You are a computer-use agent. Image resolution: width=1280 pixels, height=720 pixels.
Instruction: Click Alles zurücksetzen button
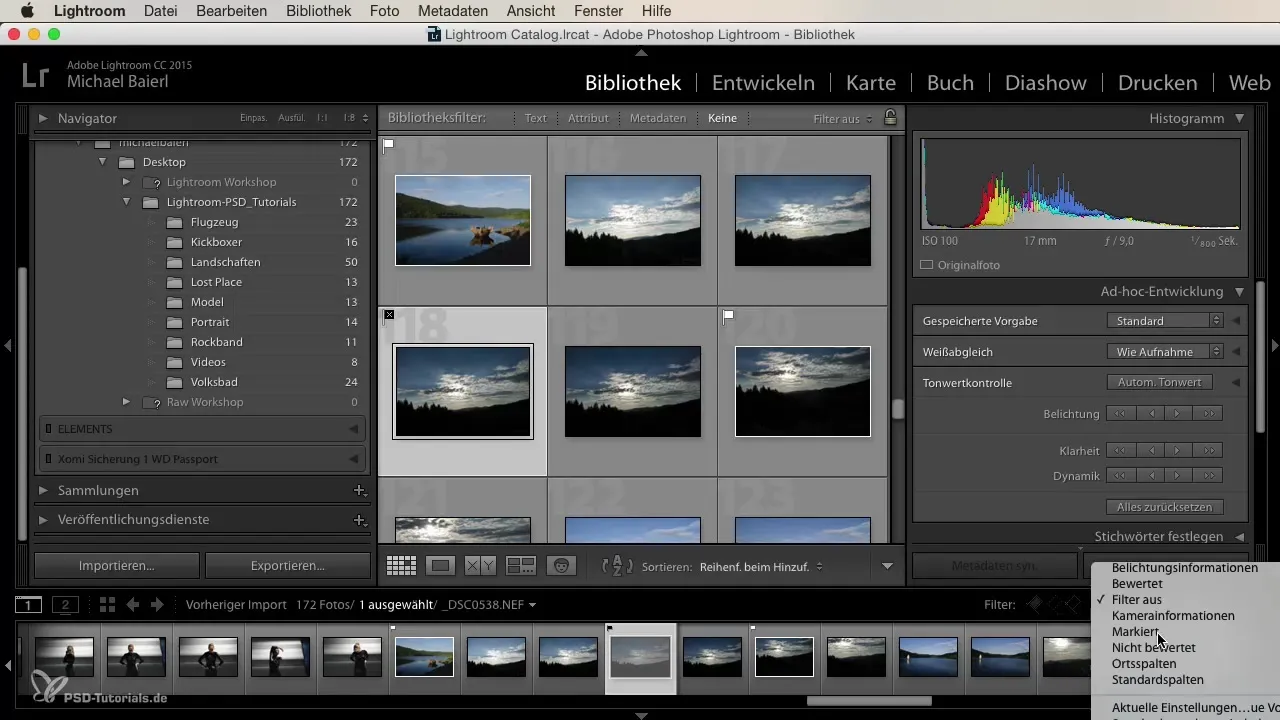click(x=1166, y=507)
